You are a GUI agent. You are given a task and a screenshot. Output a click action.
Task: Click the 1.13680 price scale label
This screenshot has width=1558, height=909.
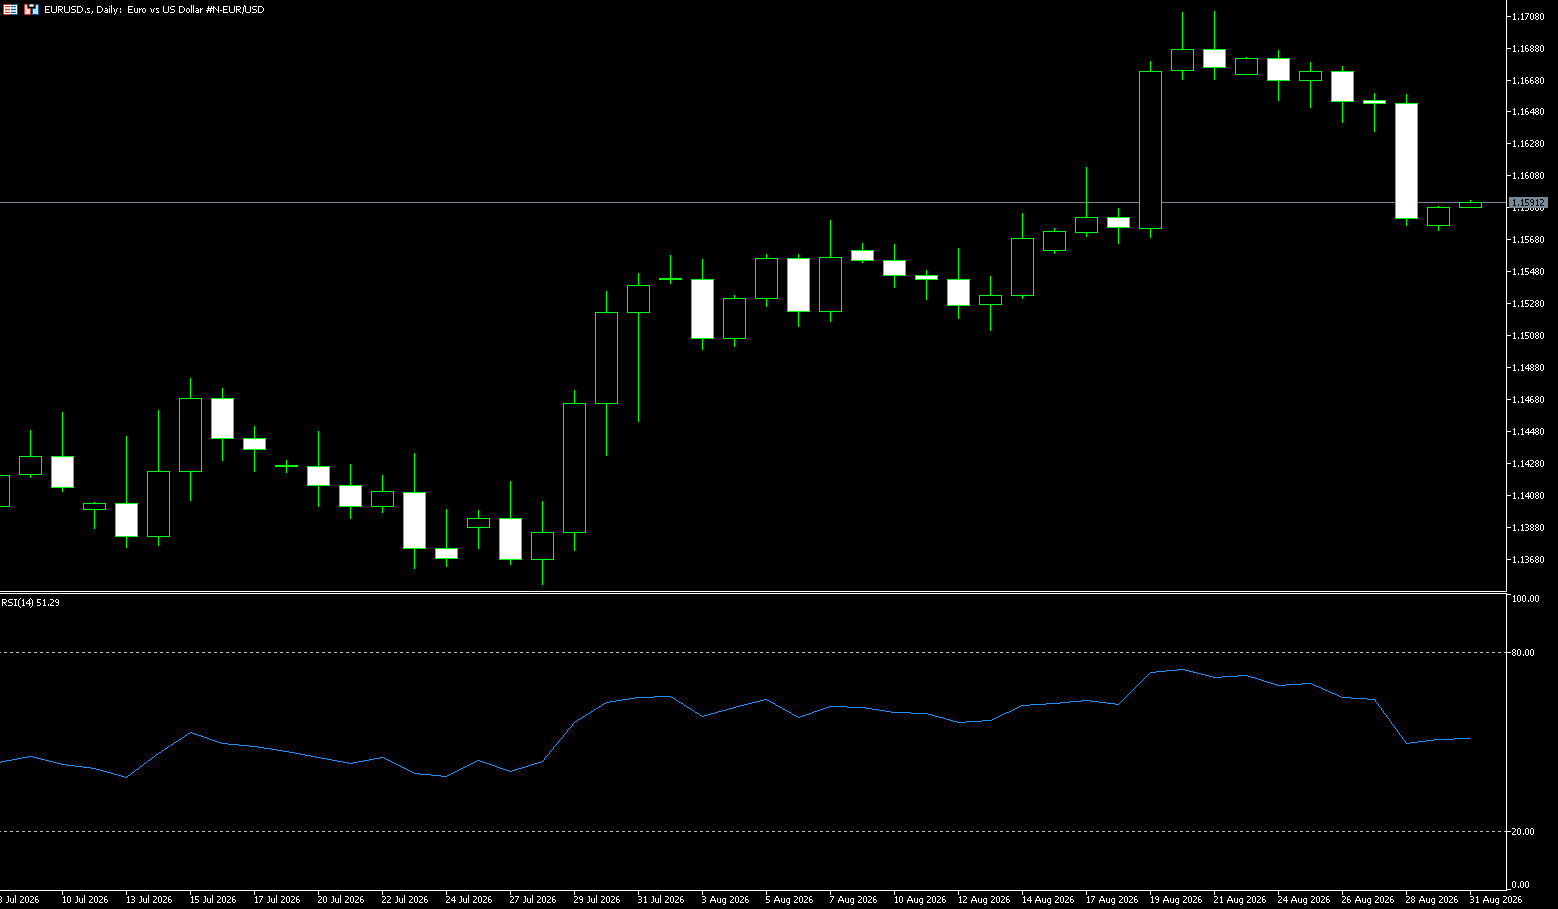pyautogui.click(x=1528, y=560)
